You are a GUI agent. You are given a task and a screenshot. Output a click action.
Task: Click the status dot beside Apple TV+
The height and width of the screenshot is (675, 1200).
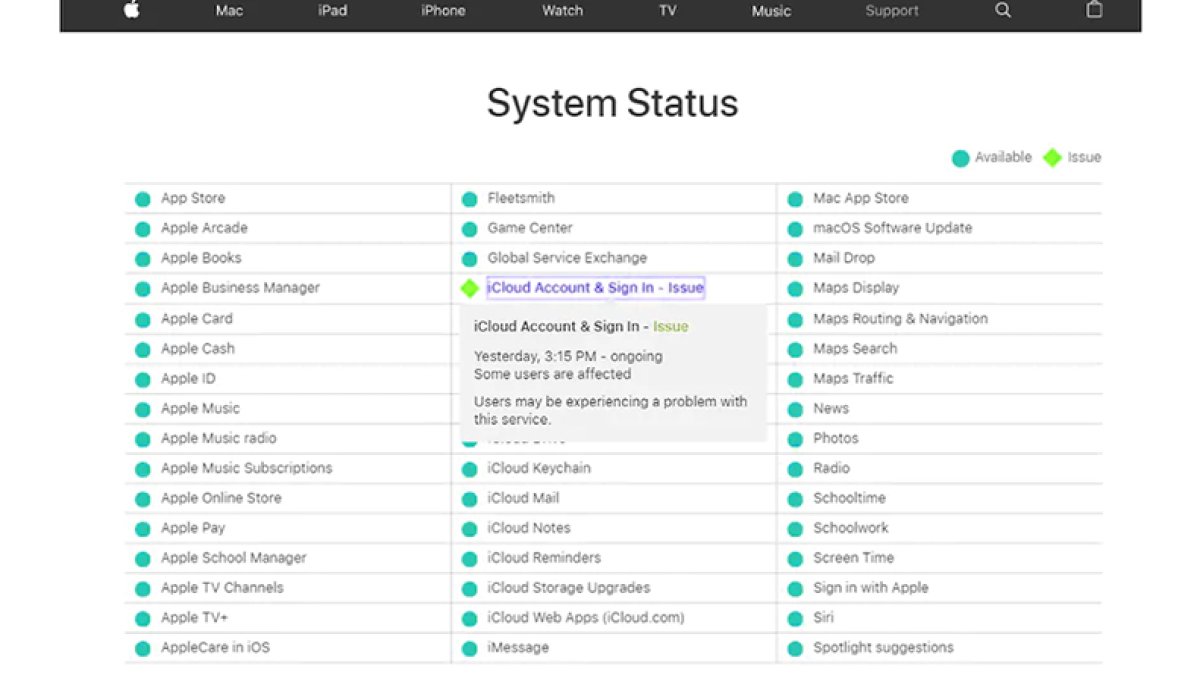coord(143,618)
